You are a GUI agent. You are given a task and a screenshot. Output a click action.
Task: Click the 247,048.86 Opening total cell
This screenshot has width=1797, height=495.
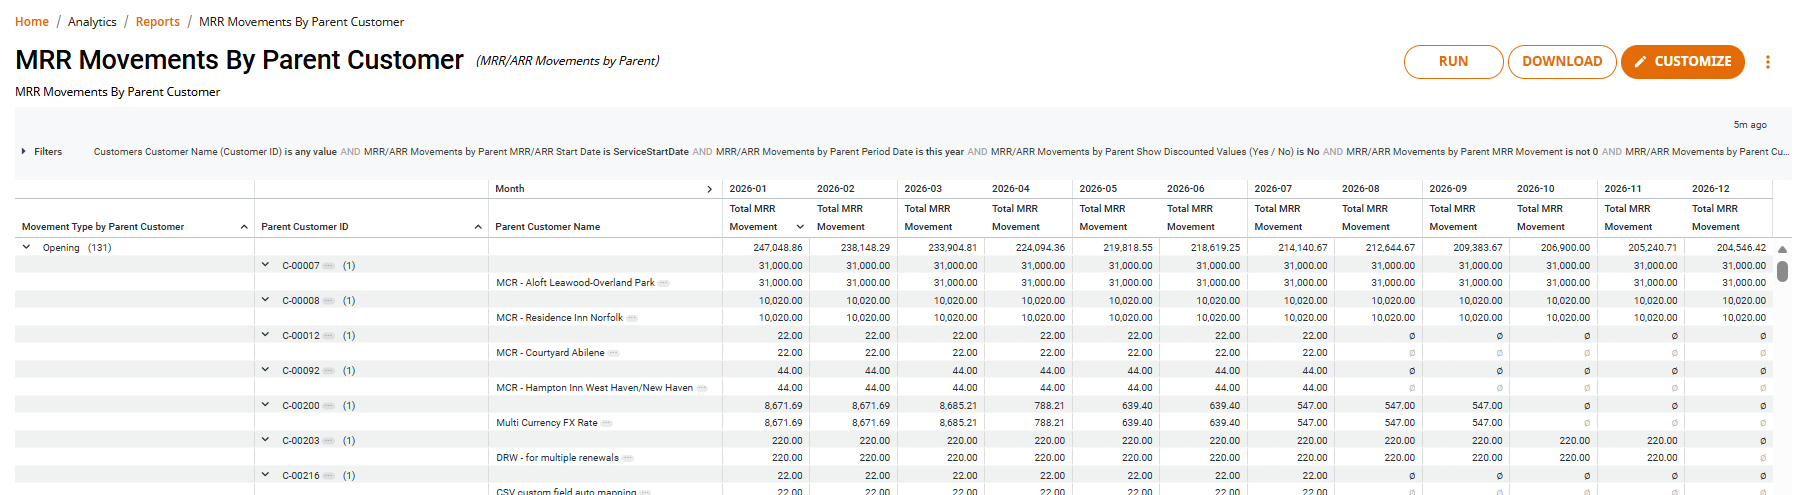point(778,248)
